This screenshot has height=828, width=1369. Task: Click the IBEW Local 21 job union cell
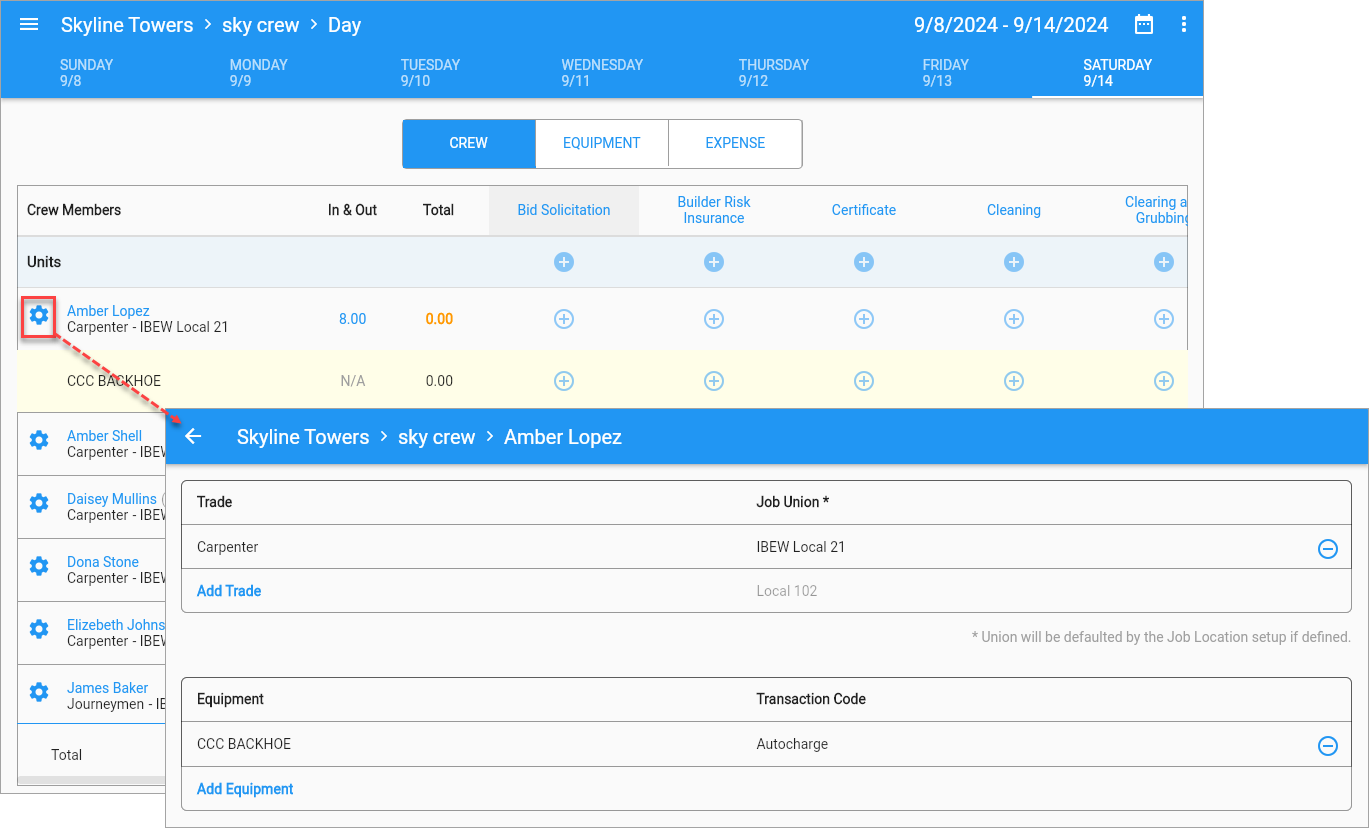[801, 547]
